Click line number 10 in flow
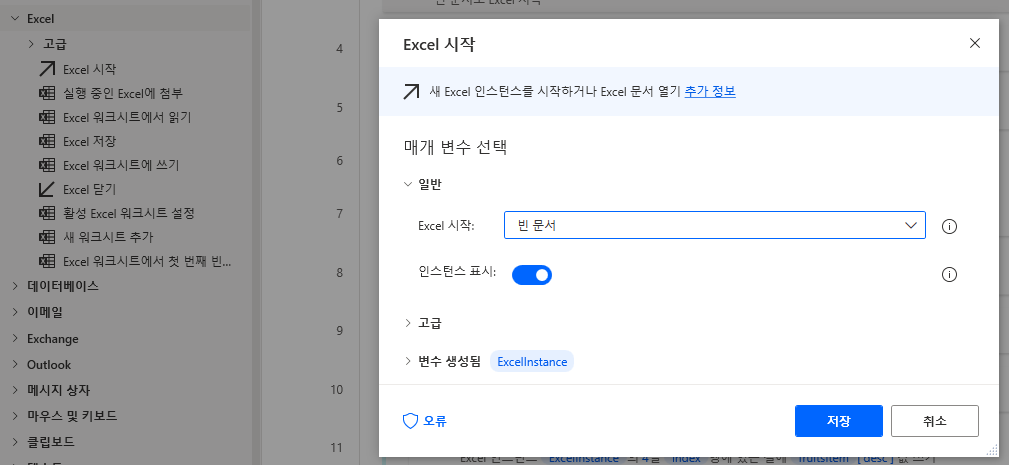1009x465 pixels. [x=337, y=390]
